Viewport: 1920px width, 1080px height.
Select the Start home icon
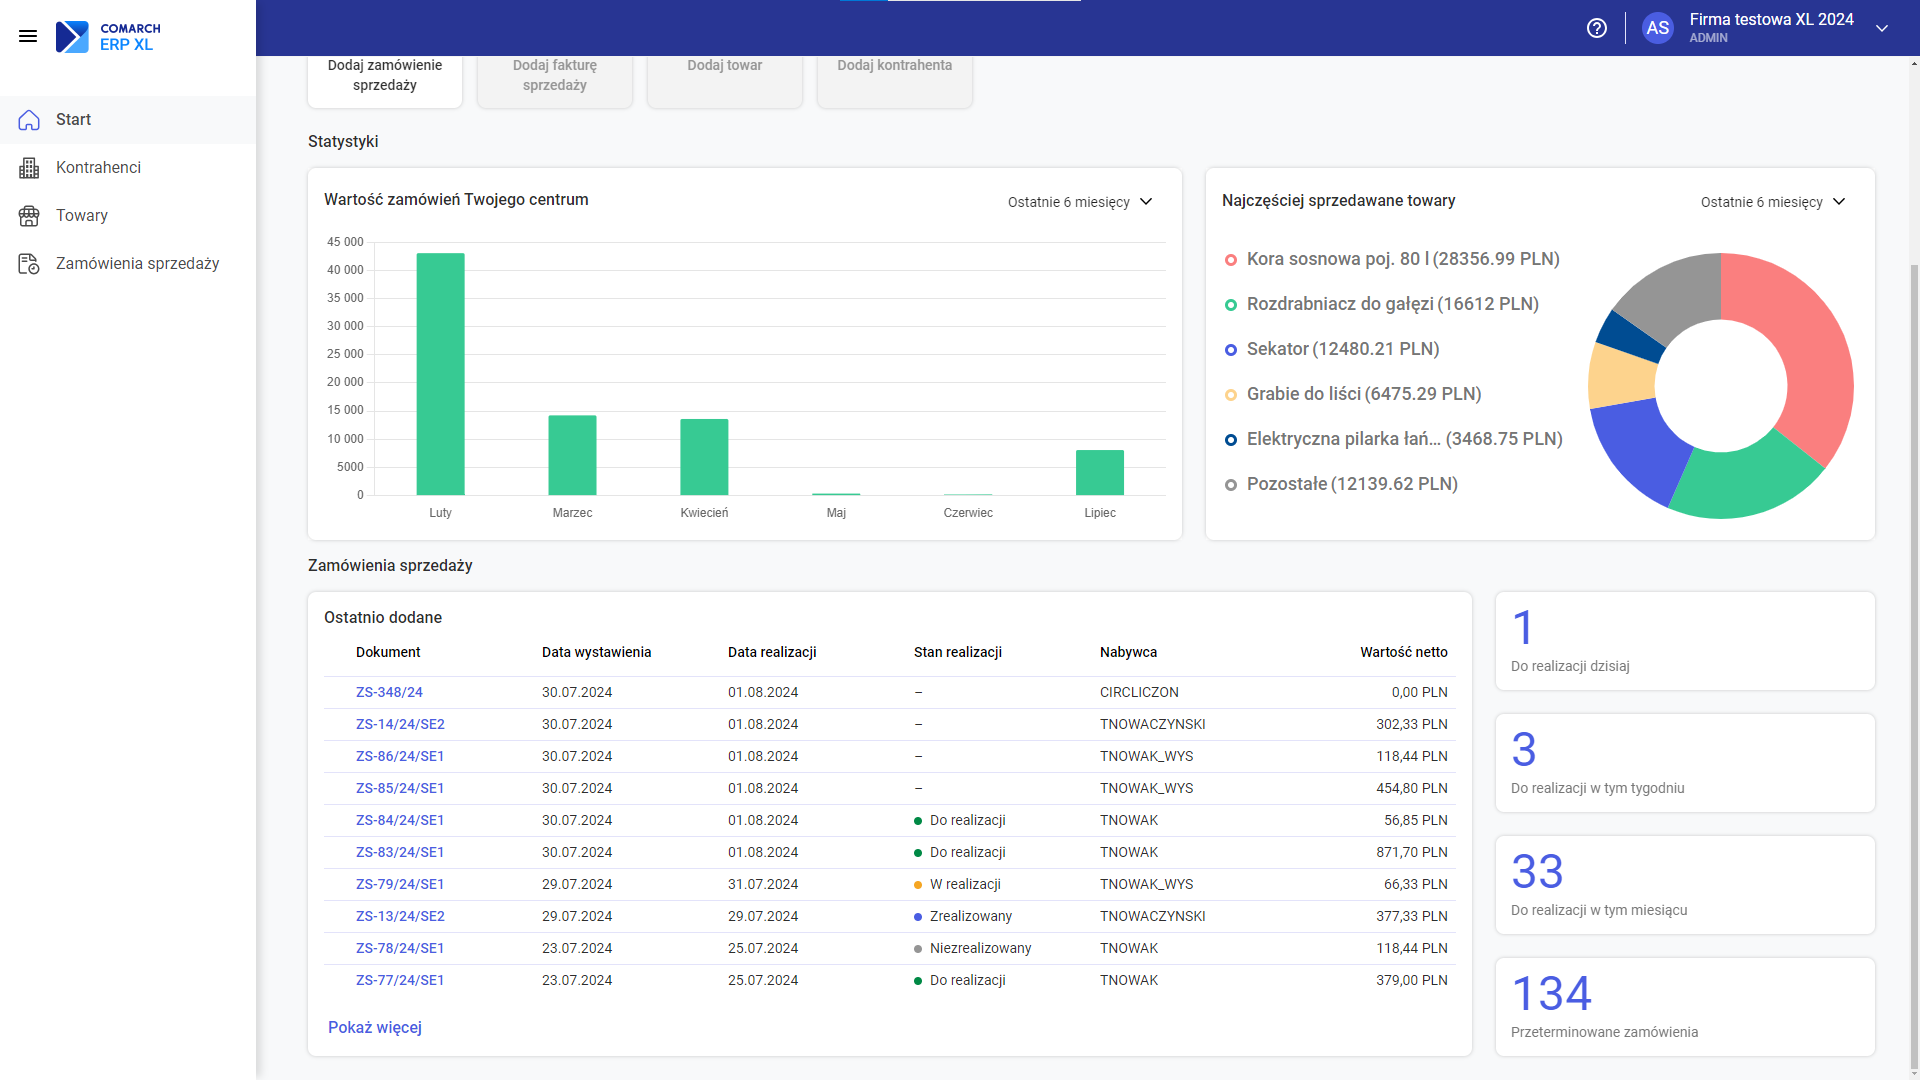29,120
